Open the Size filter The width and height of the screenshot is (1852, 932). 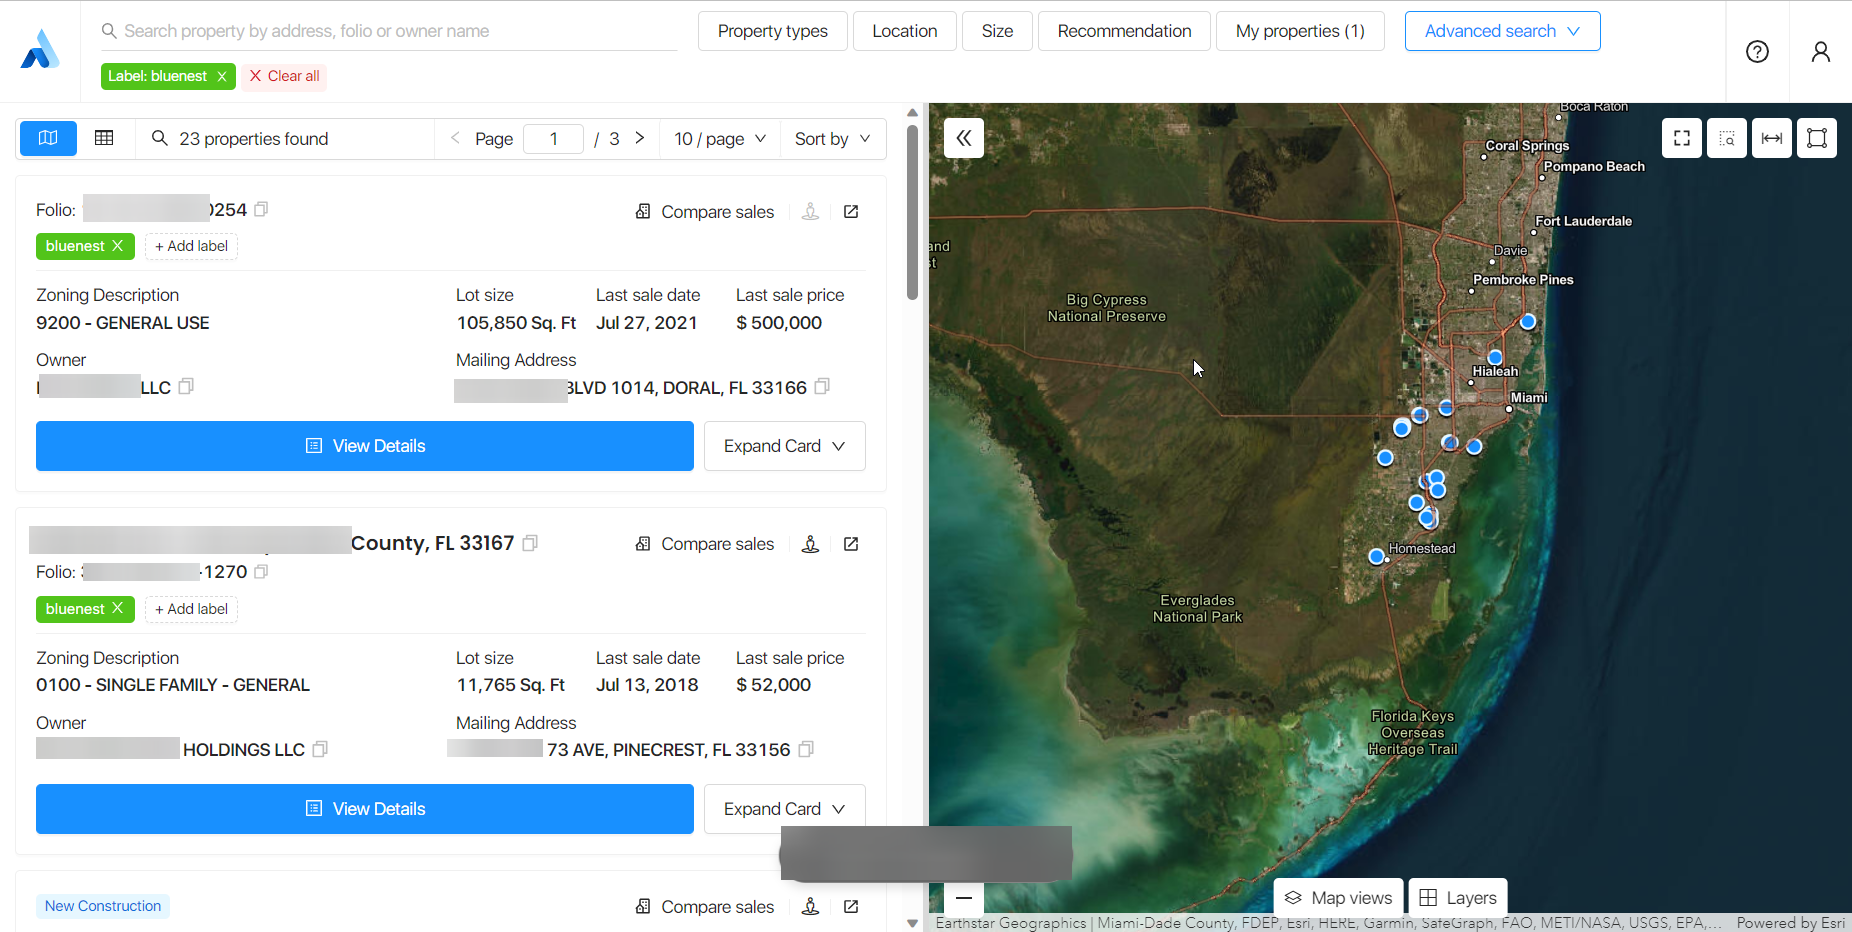(997, 31)
